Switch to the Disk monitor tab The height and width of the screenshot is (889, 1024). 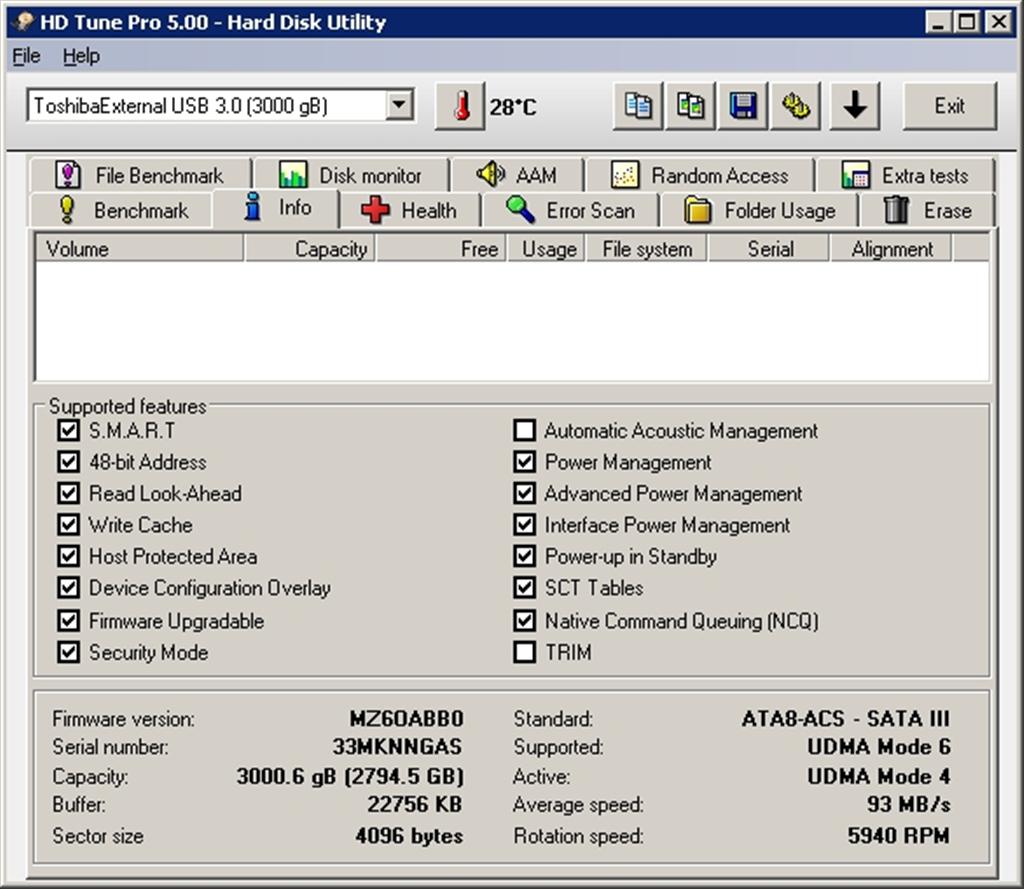[351, 175]
